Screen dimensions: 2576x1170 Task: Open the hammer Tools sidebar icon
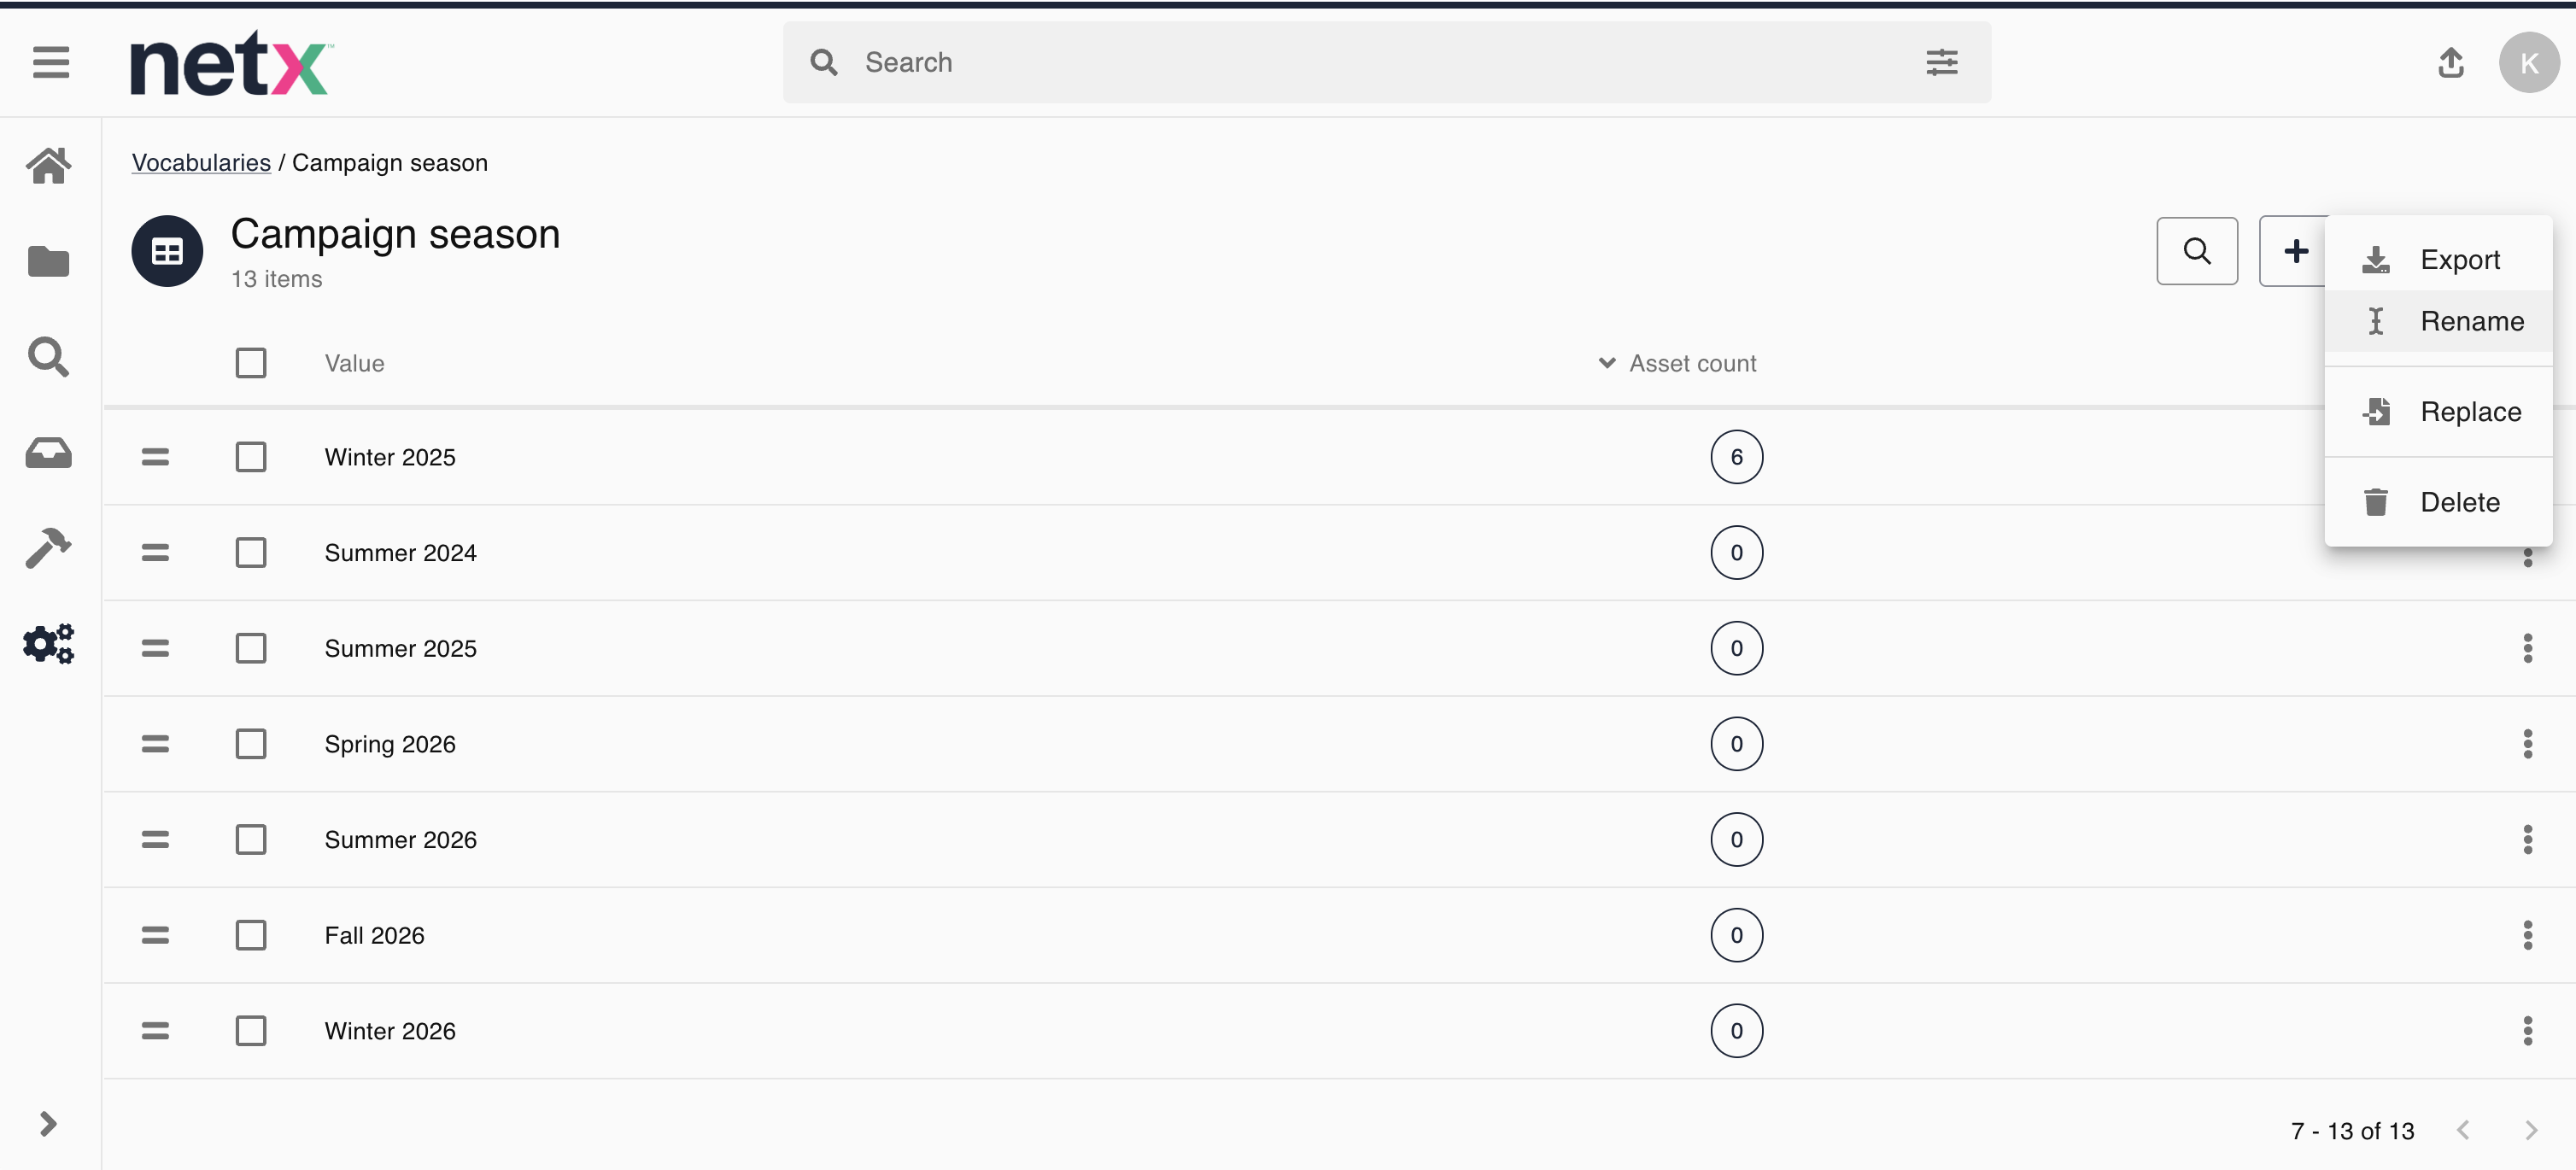coord(48,548)
